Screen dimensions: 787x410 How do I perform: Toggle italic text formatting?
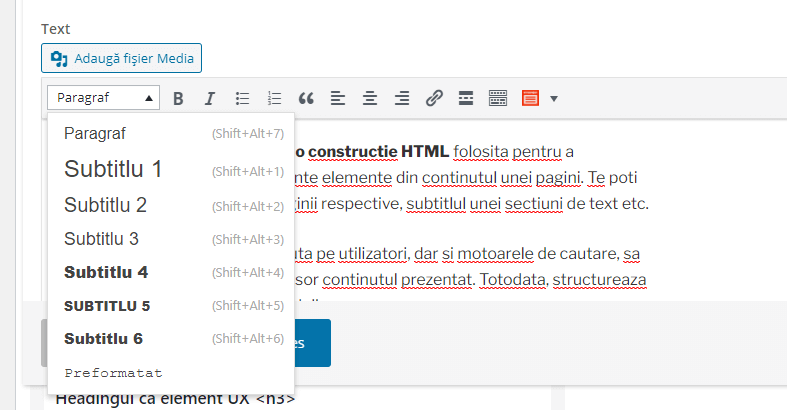pos(210,98)
